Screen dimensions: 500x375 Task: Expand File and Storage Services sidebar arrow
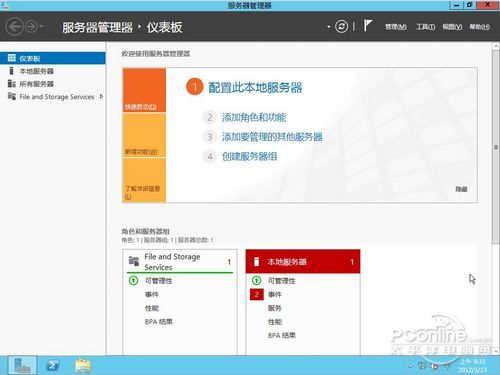101,96
